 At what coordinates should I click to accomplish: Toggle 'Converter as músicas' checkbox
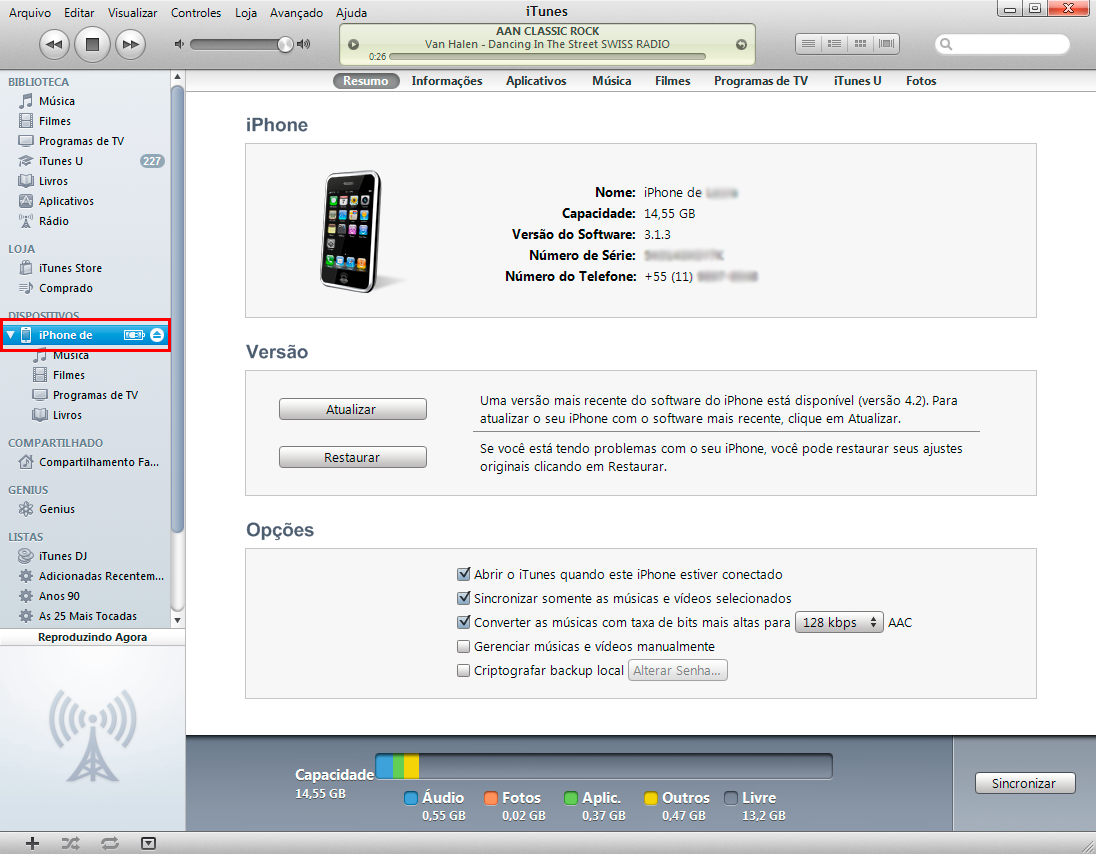463,622
